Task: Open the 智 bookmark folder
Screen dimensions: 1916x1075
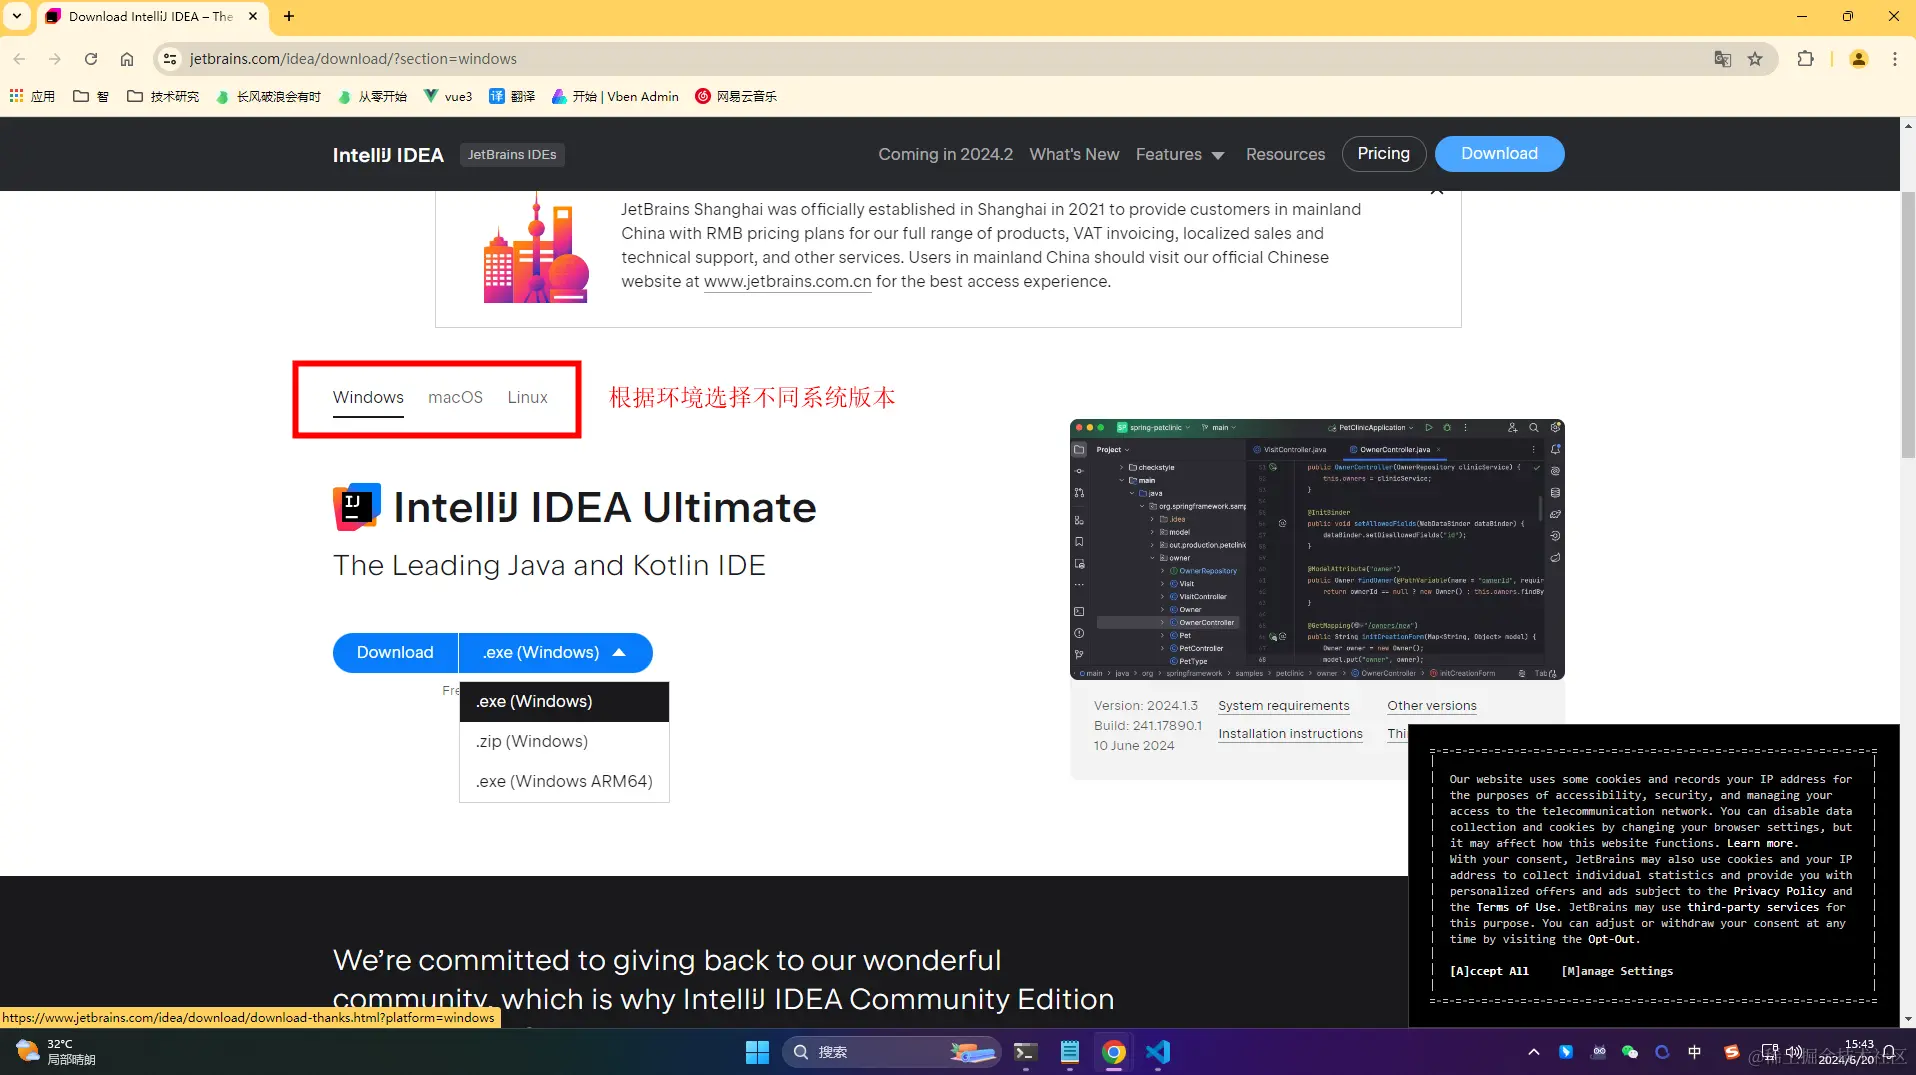Action: [90, 96]
